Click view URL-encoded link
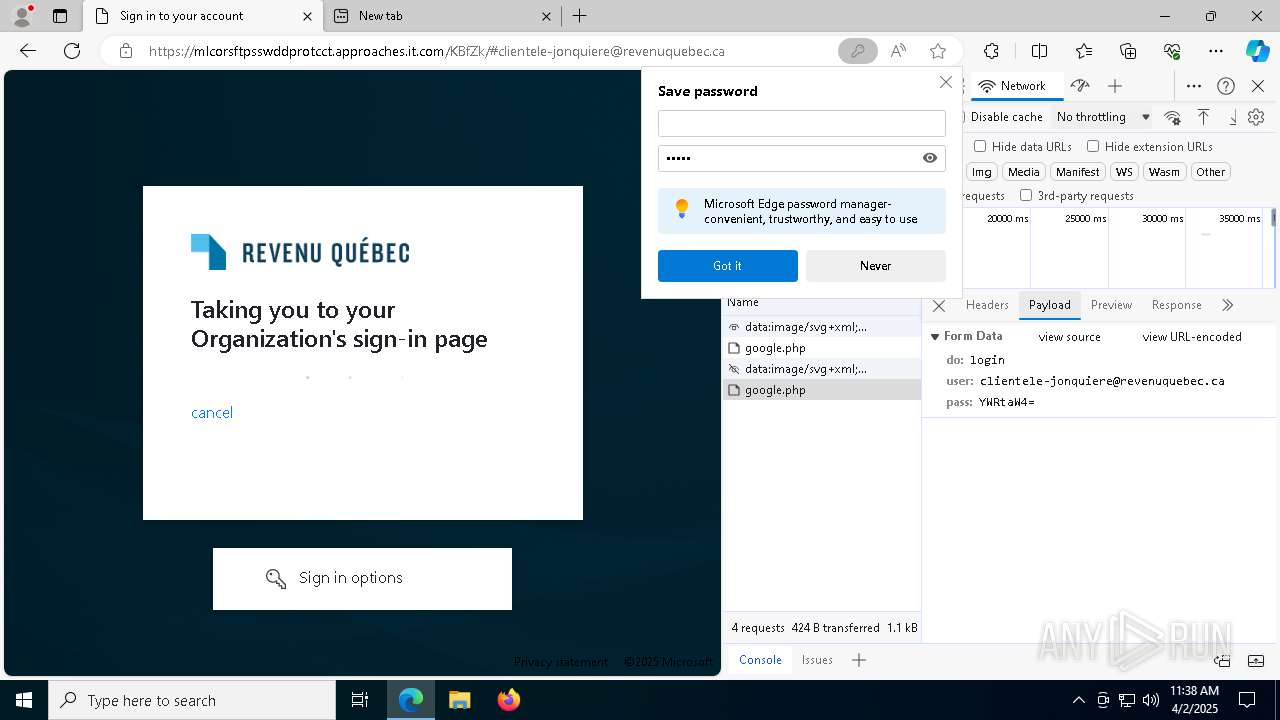This screenshot has width=1280, height=720. 1192,337
